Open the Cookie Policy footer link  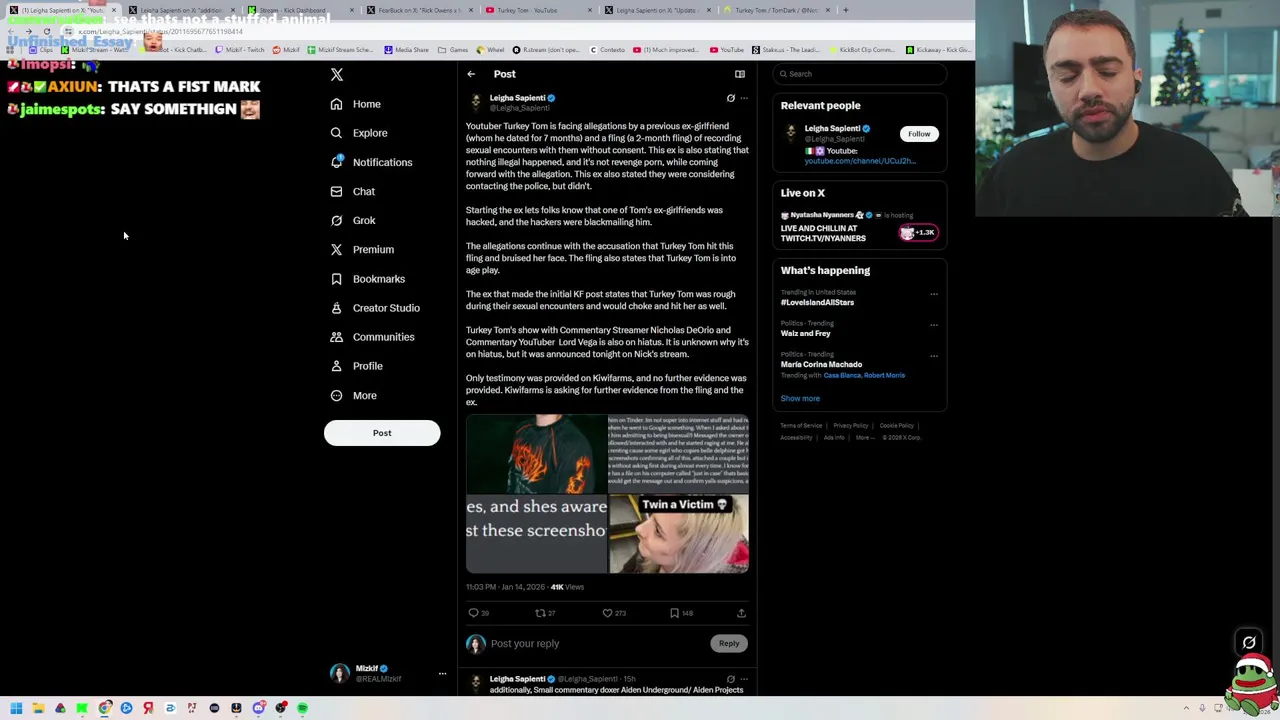[897, 426]
